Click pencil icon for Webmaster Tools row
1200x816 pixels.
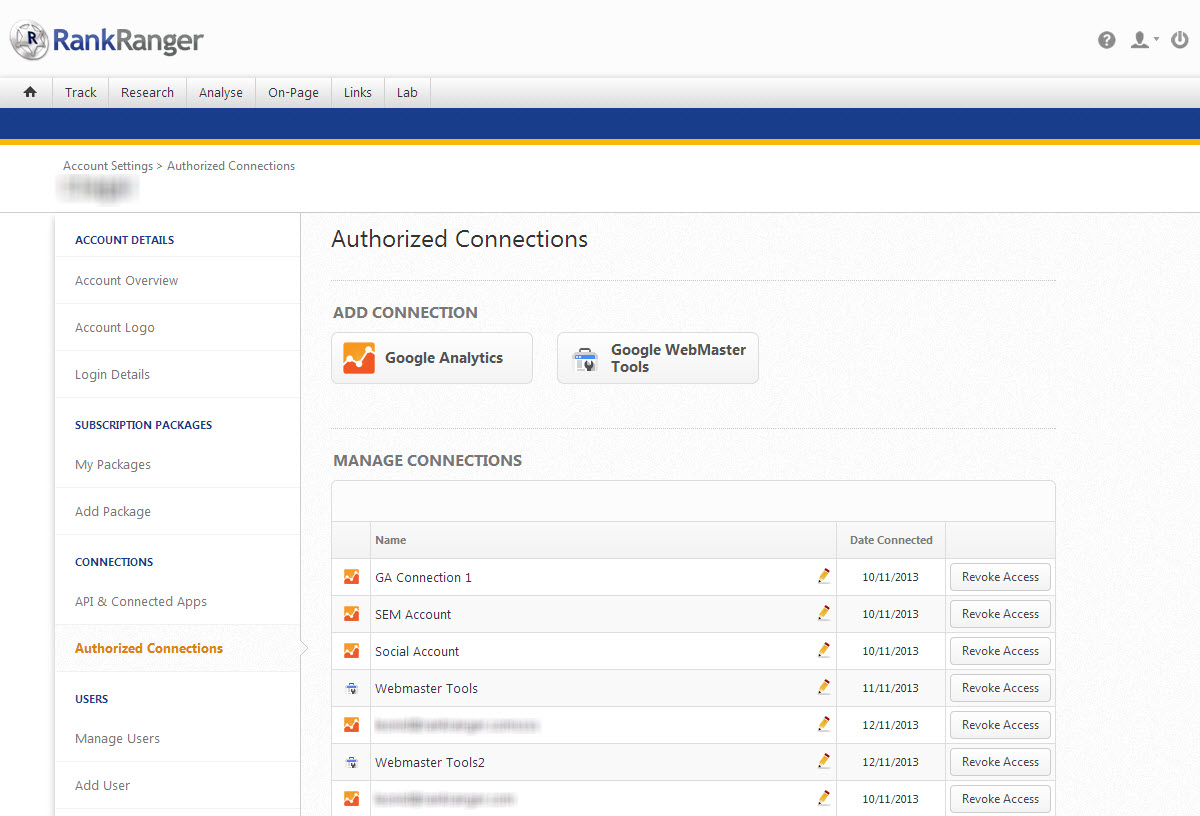point(823,687)
